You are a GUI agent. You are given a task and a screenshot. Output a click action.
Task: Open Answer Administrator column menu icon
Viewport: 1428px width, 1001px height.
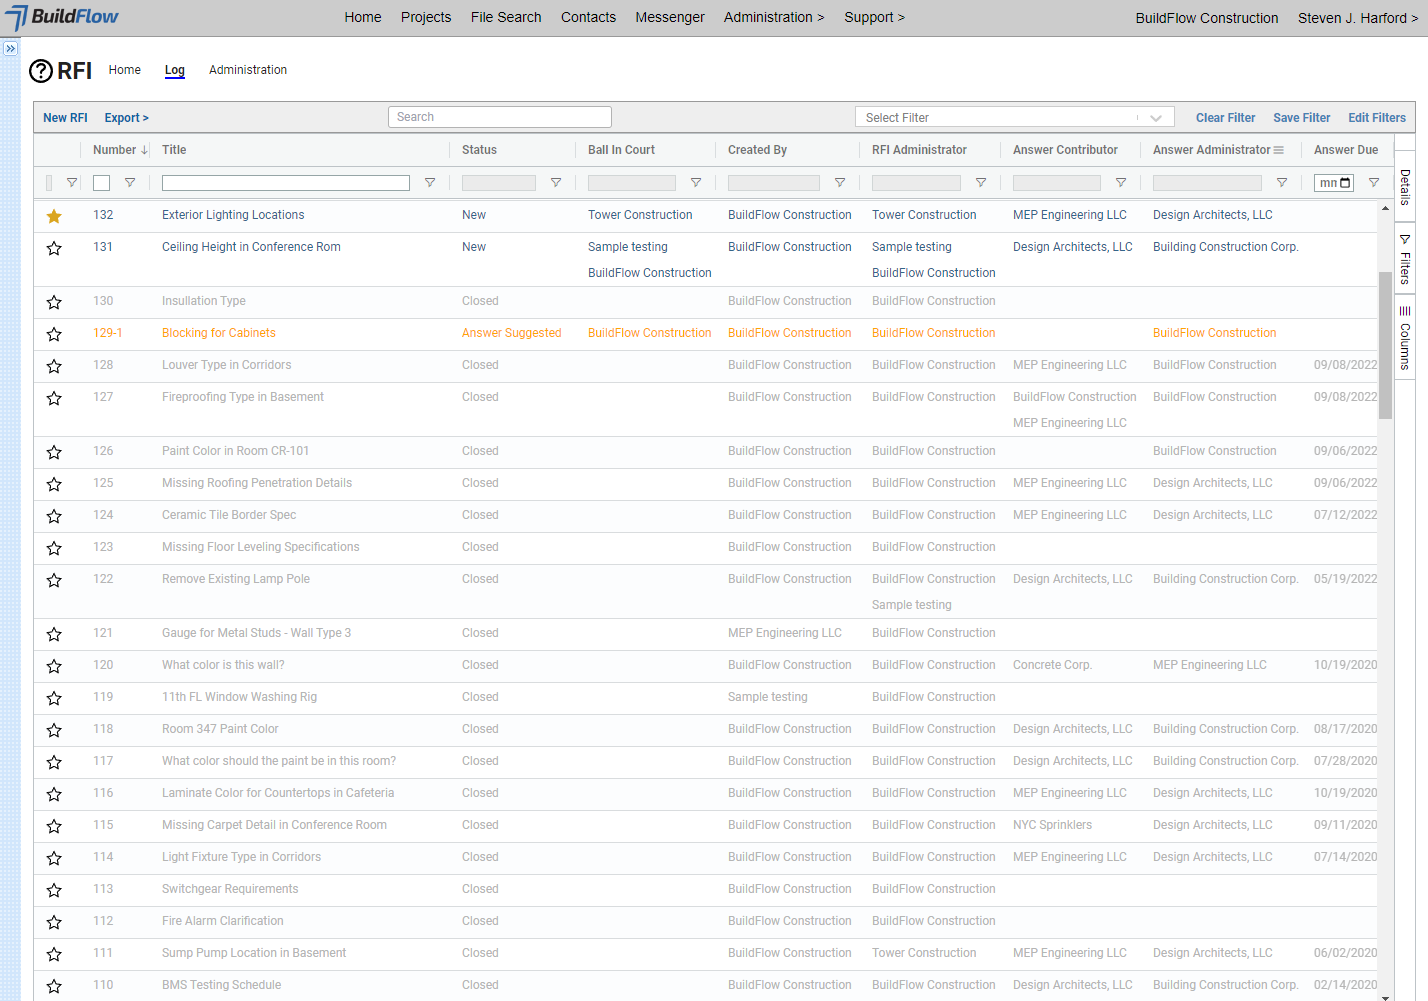(x=1278, y=150)
